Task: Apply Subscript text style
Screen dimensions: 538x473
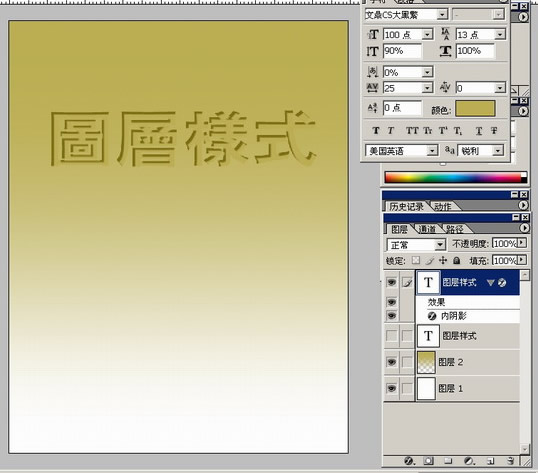Action: (458, 131)
